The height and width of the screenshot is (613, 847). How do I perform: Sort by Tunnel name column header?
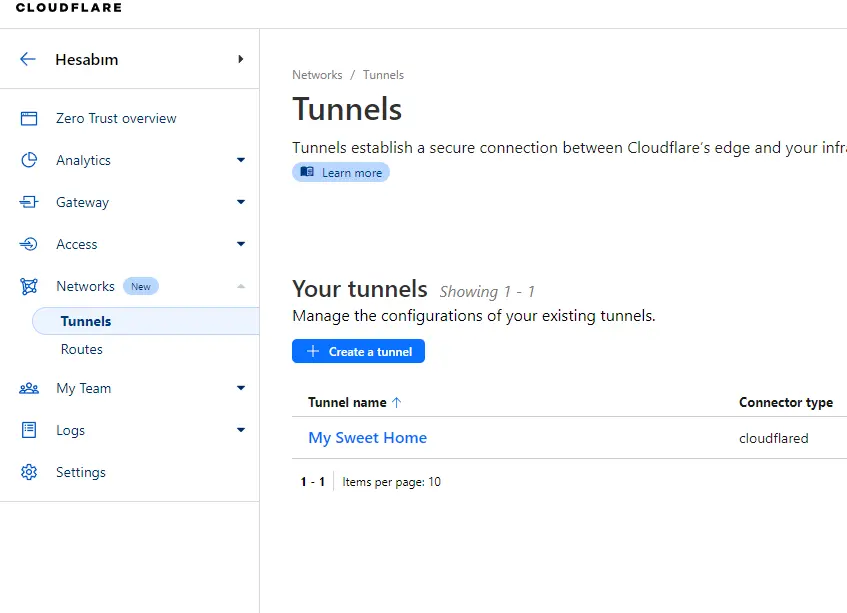347,402
